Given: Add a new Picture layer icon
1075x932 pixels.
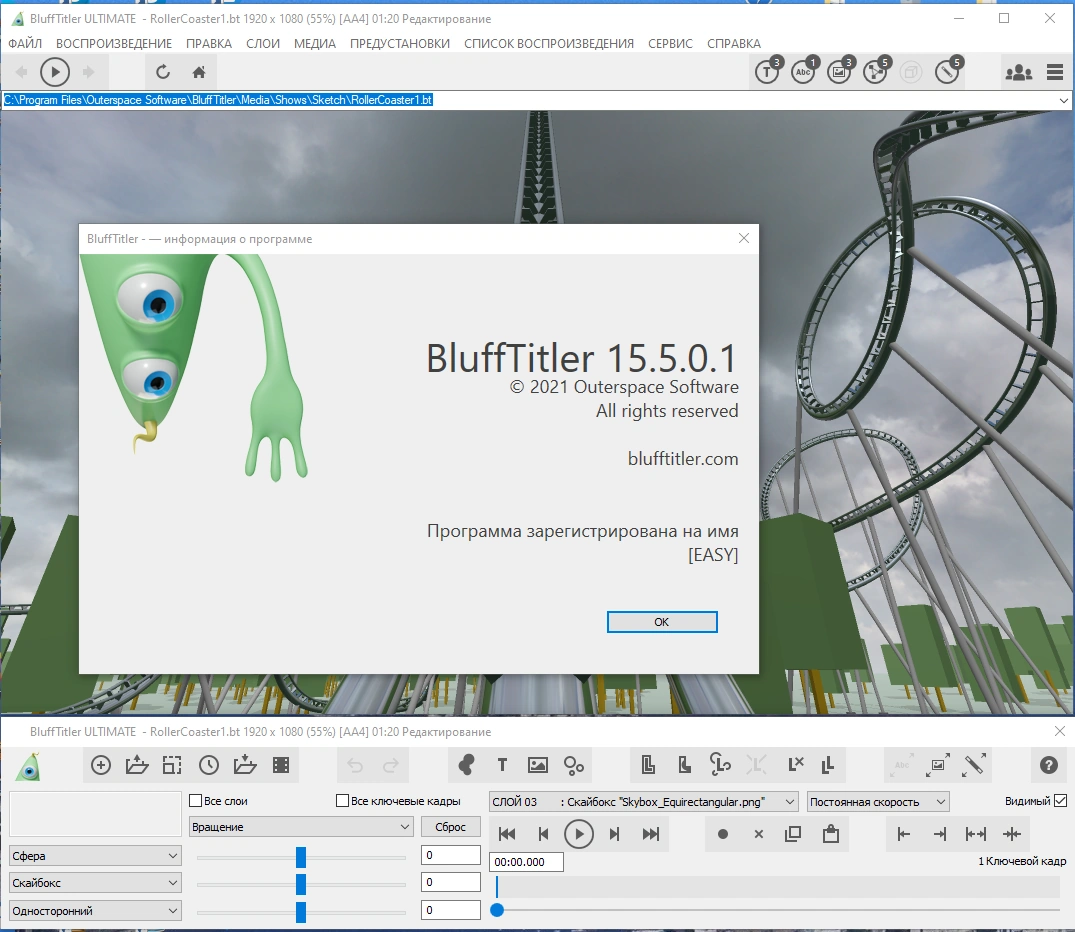Looking at the screenshot, I should [538, 765].
